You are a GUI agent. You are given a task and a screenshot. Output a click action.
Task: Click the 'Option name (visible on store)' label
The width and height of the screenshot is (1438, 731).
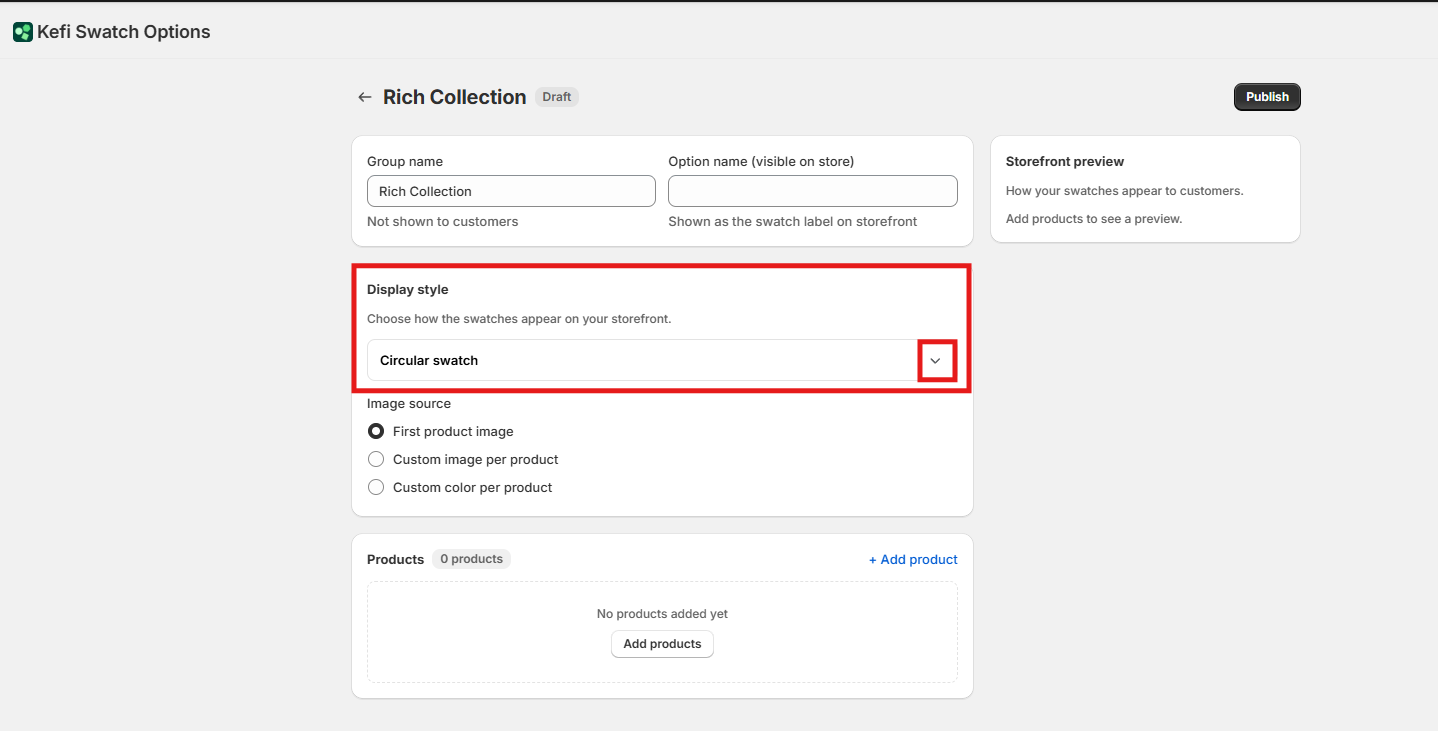[x=761, y=162]
